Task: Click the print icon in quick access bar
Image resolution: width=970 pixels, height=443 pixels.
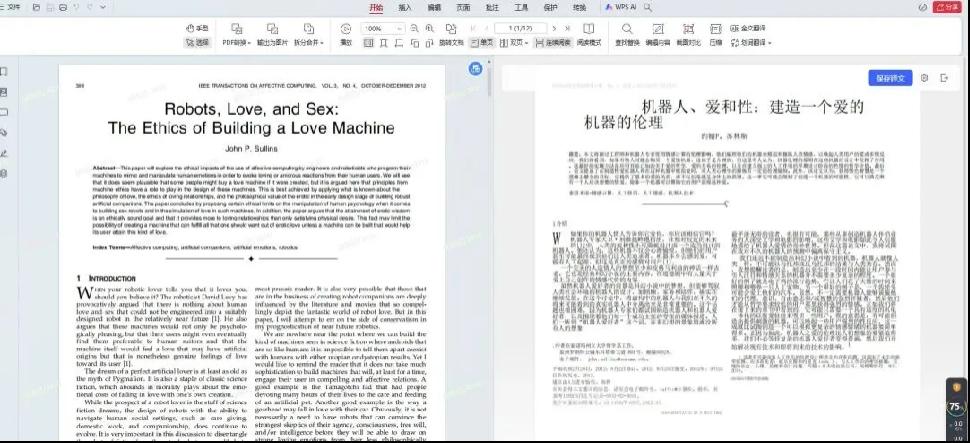Action: coord(63,7)
